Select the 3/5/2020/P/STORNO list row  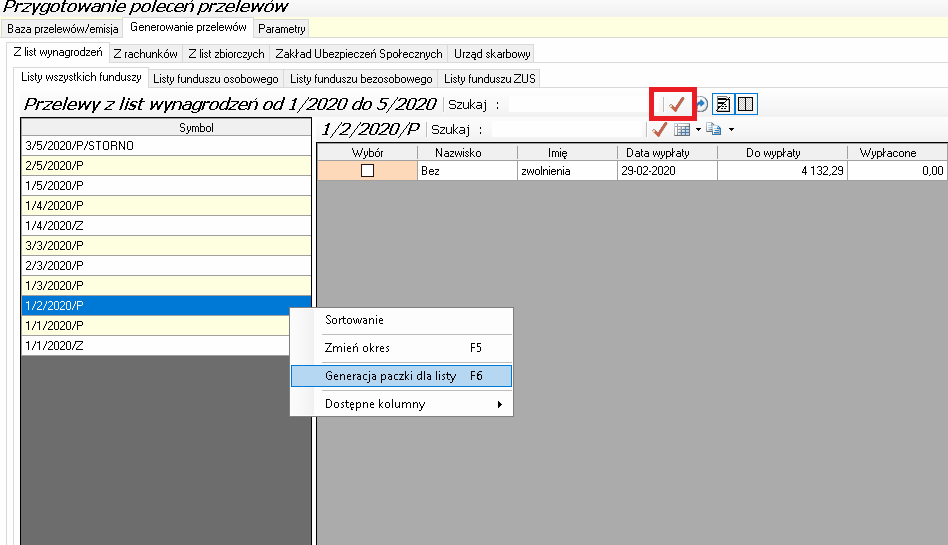coord(166,146)
